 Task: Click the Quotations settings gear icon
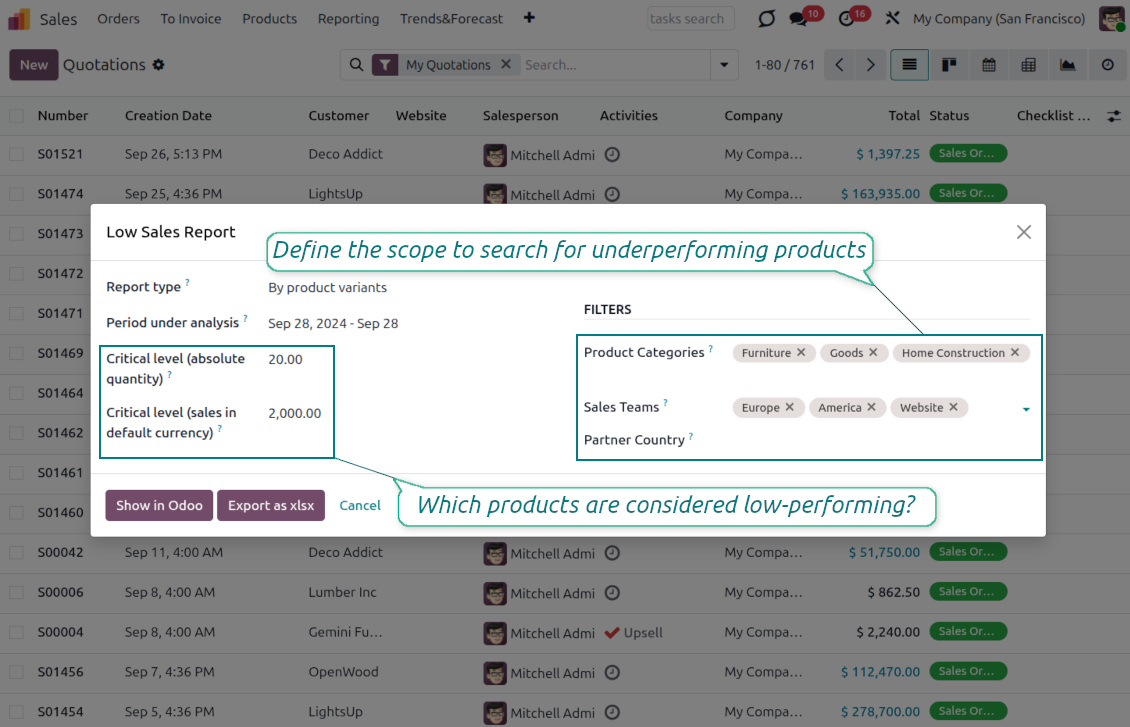coord(158,65)
